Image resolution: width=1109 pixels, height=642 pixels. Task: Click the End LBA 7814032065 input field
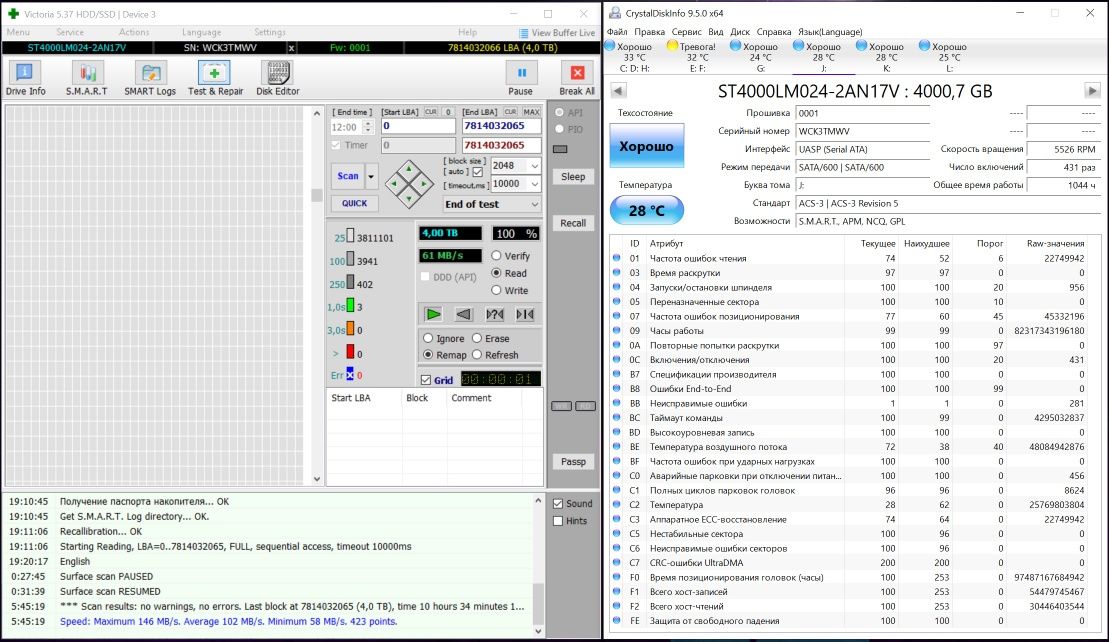pos(501,126)
